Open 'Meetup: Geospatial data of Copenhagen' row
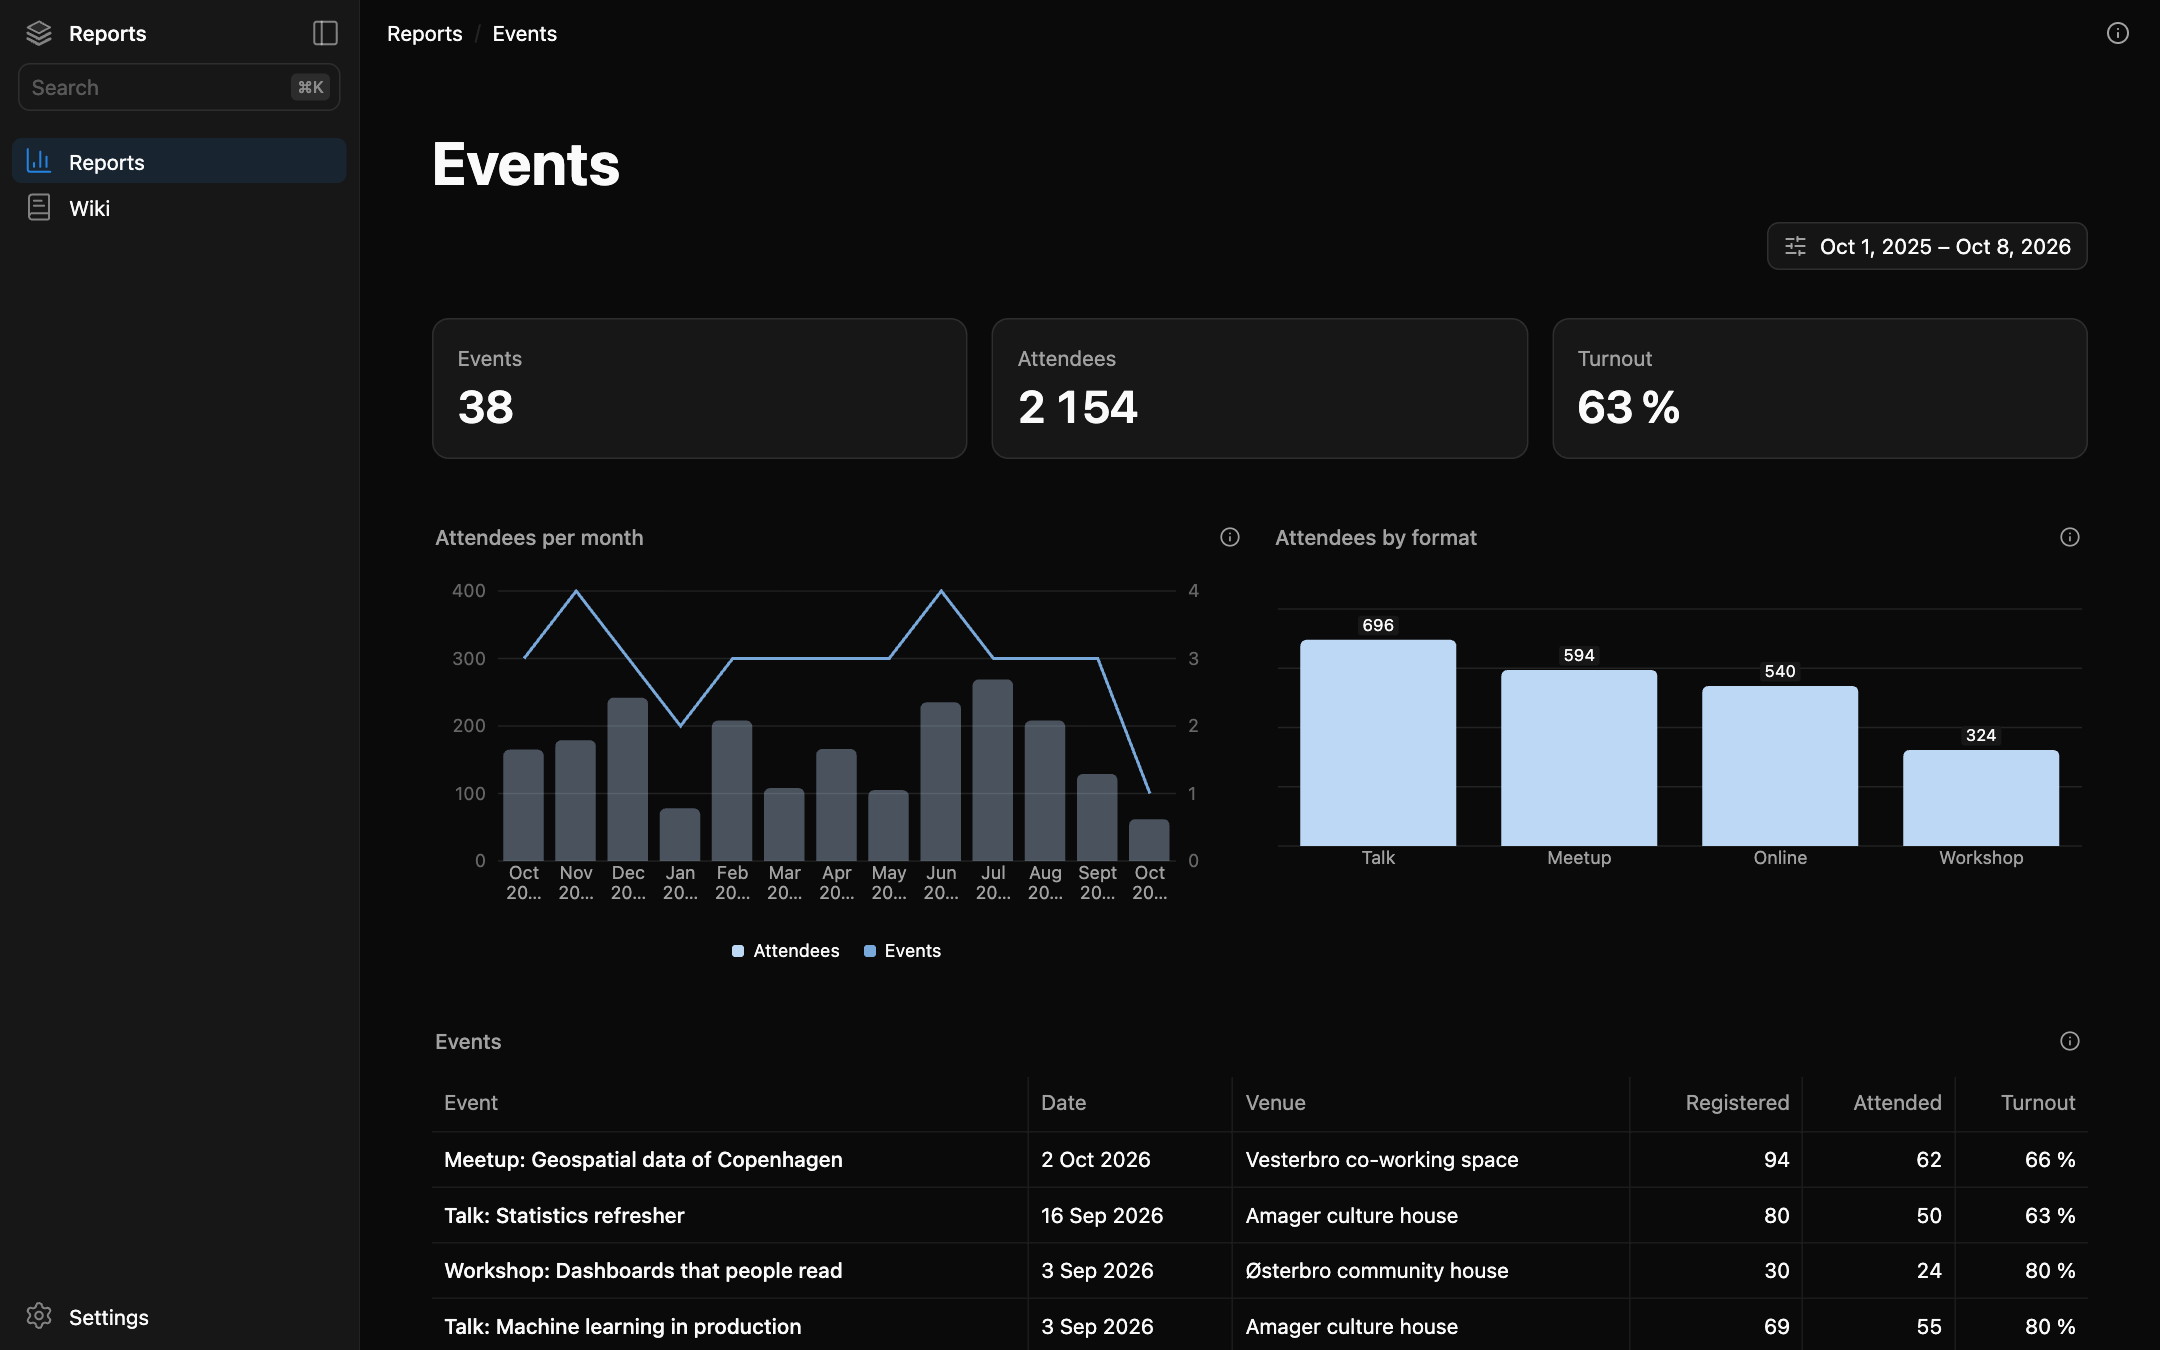2160x1350 pixels. (x=1259, y=1159)
